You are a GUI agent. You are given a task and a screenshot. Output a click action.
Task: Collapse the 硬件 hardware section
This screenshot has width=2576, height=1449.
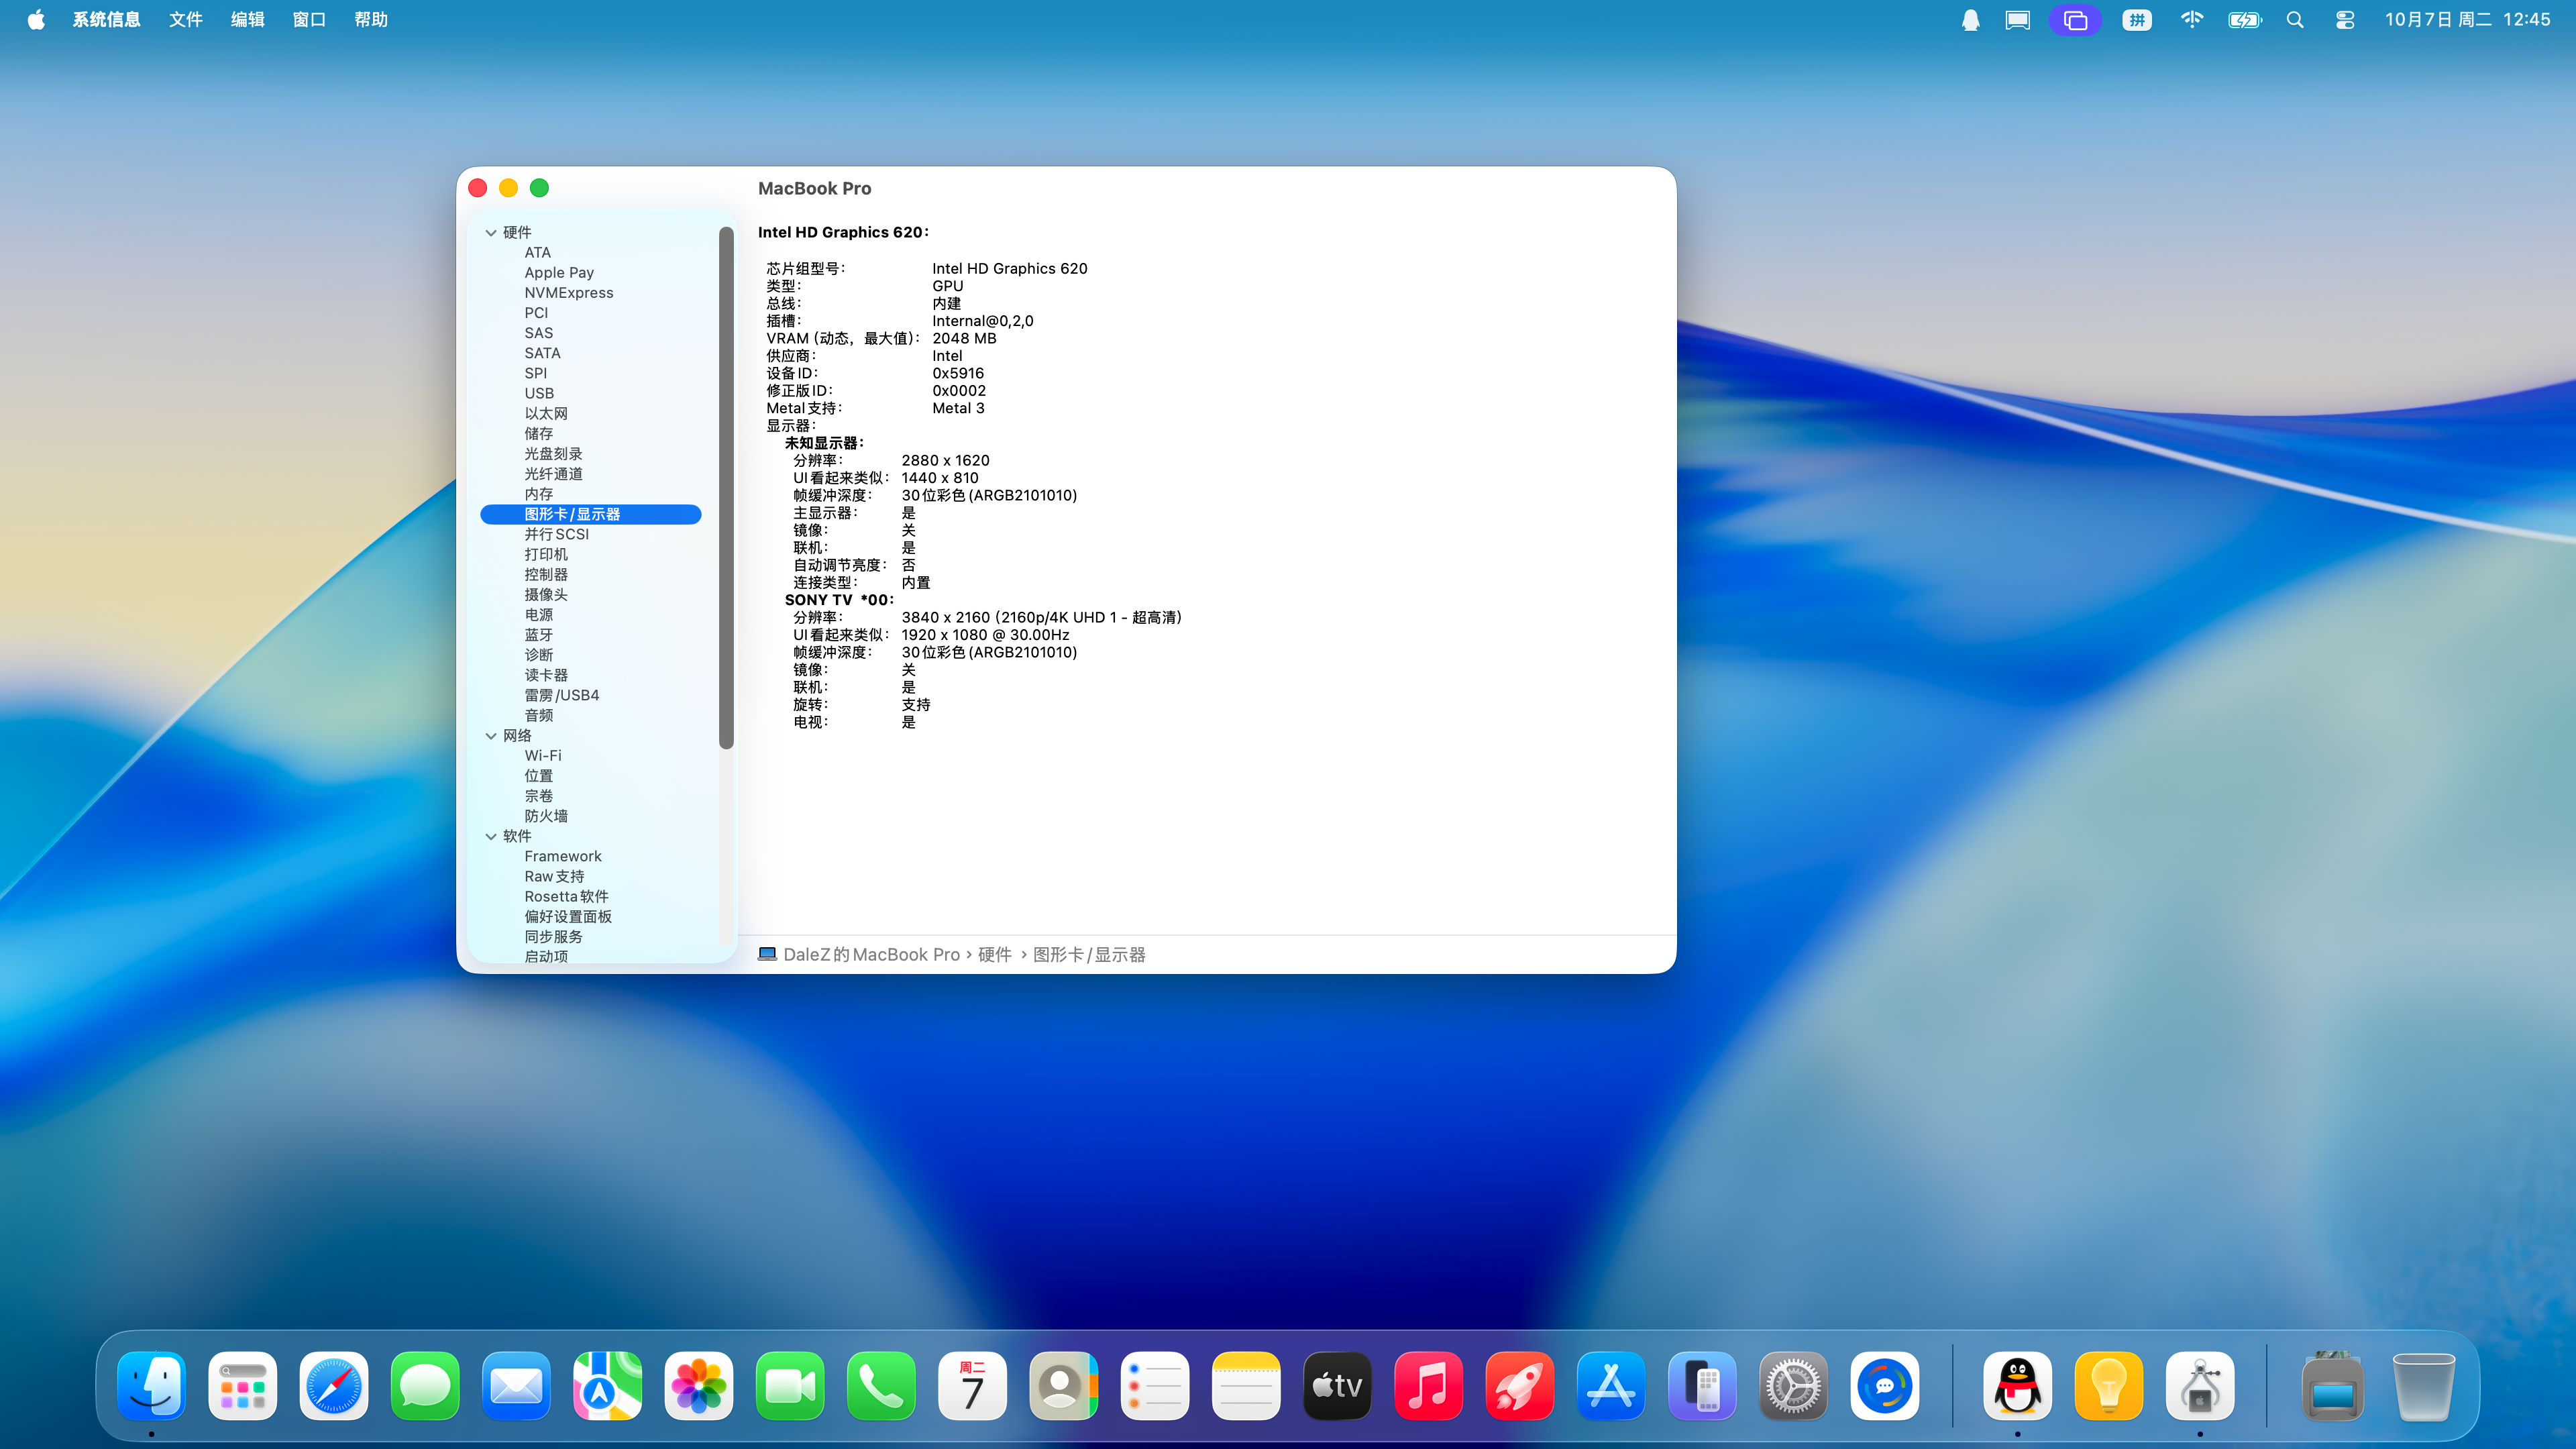coord(491,232)
